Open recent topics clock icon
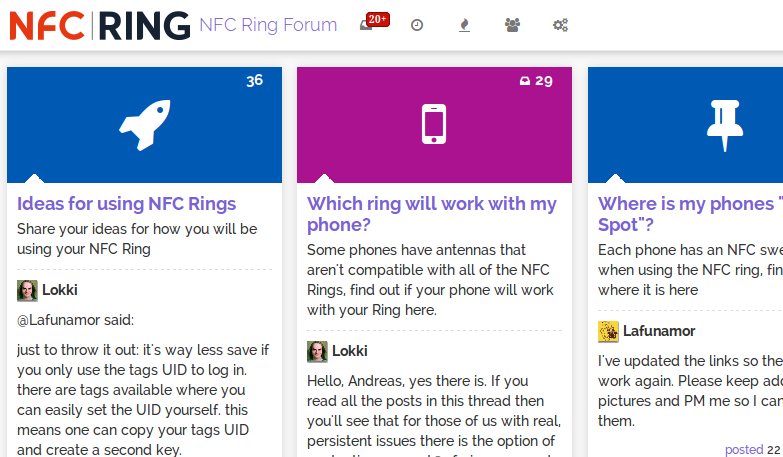Viewport: 783px width, 457px height. (417, 25)
